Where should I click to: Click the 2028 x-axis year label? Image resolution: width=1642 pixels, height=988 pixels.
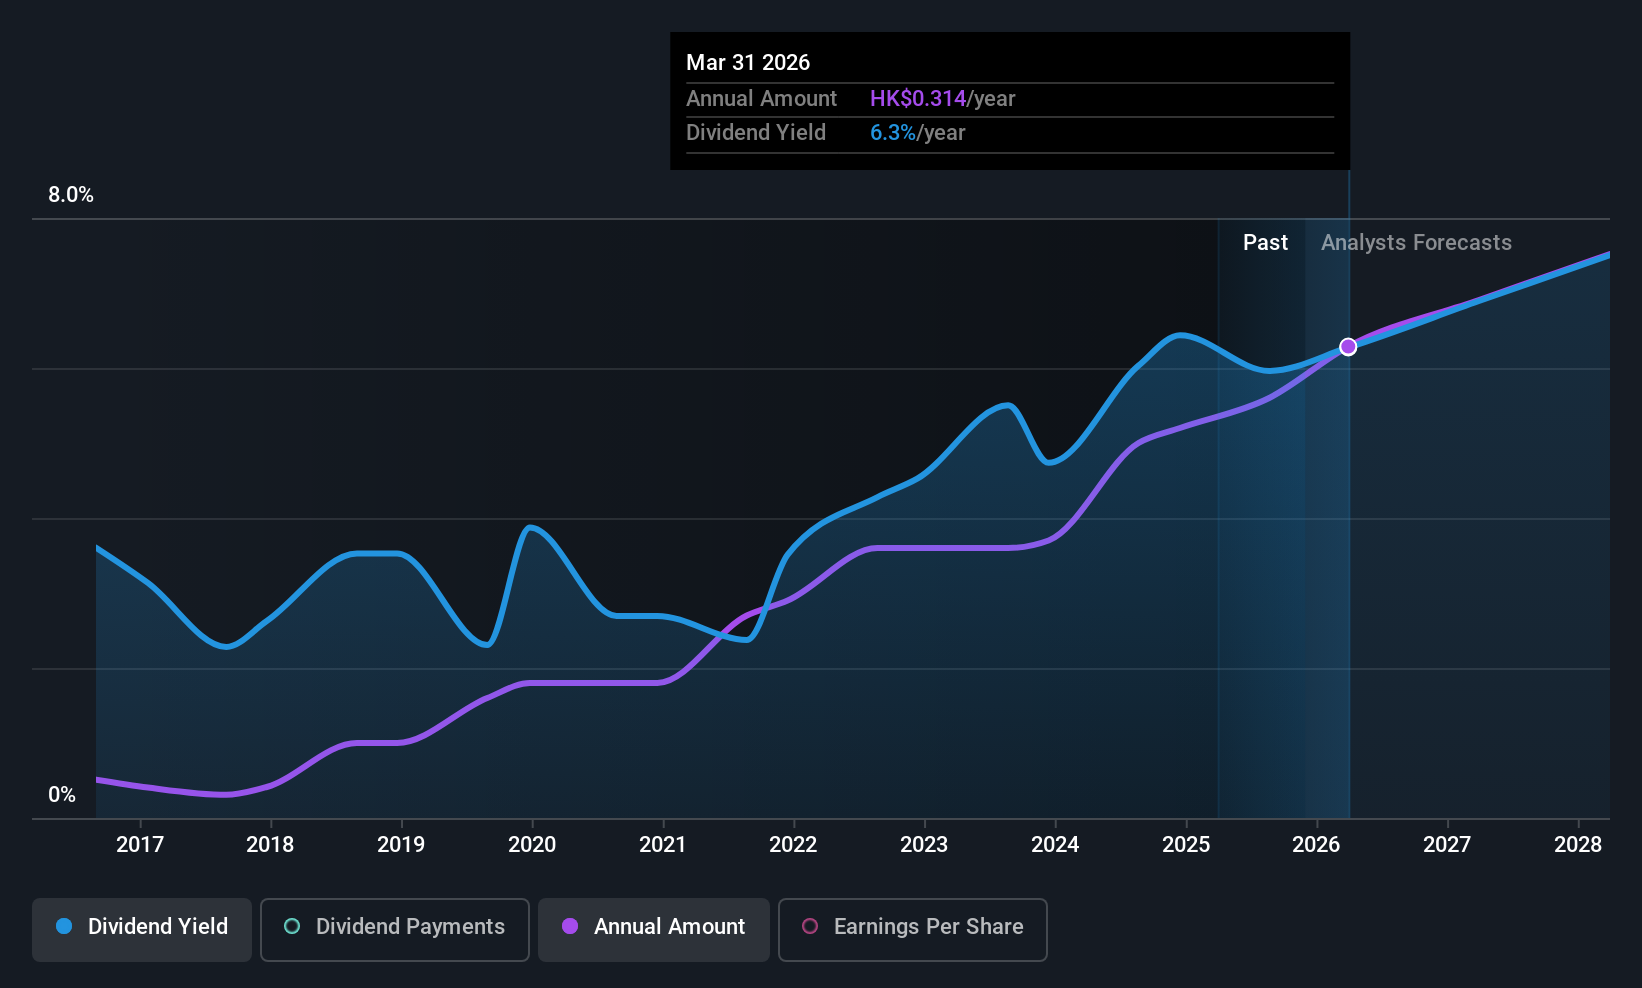(x=1578, y=844)
